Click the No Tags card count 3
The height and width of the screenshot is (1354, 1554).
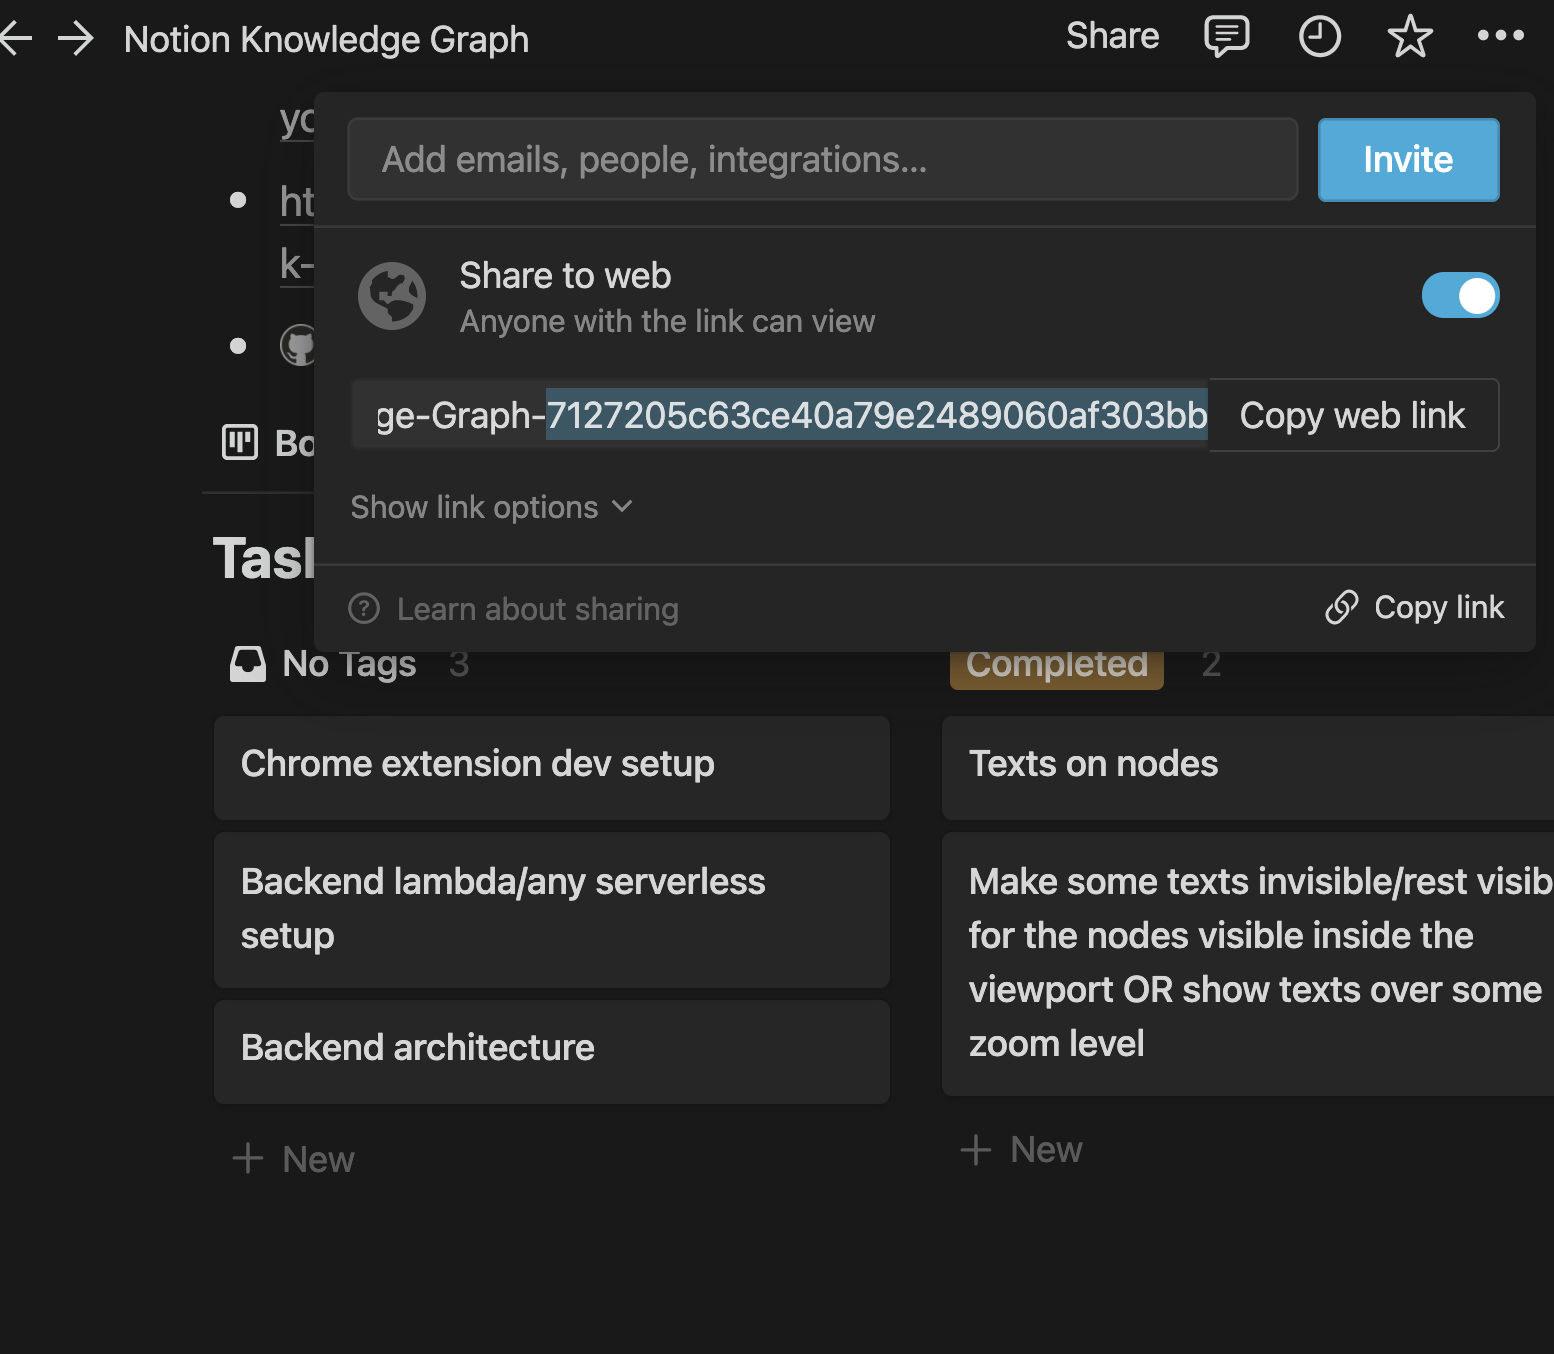coord(459,664)
